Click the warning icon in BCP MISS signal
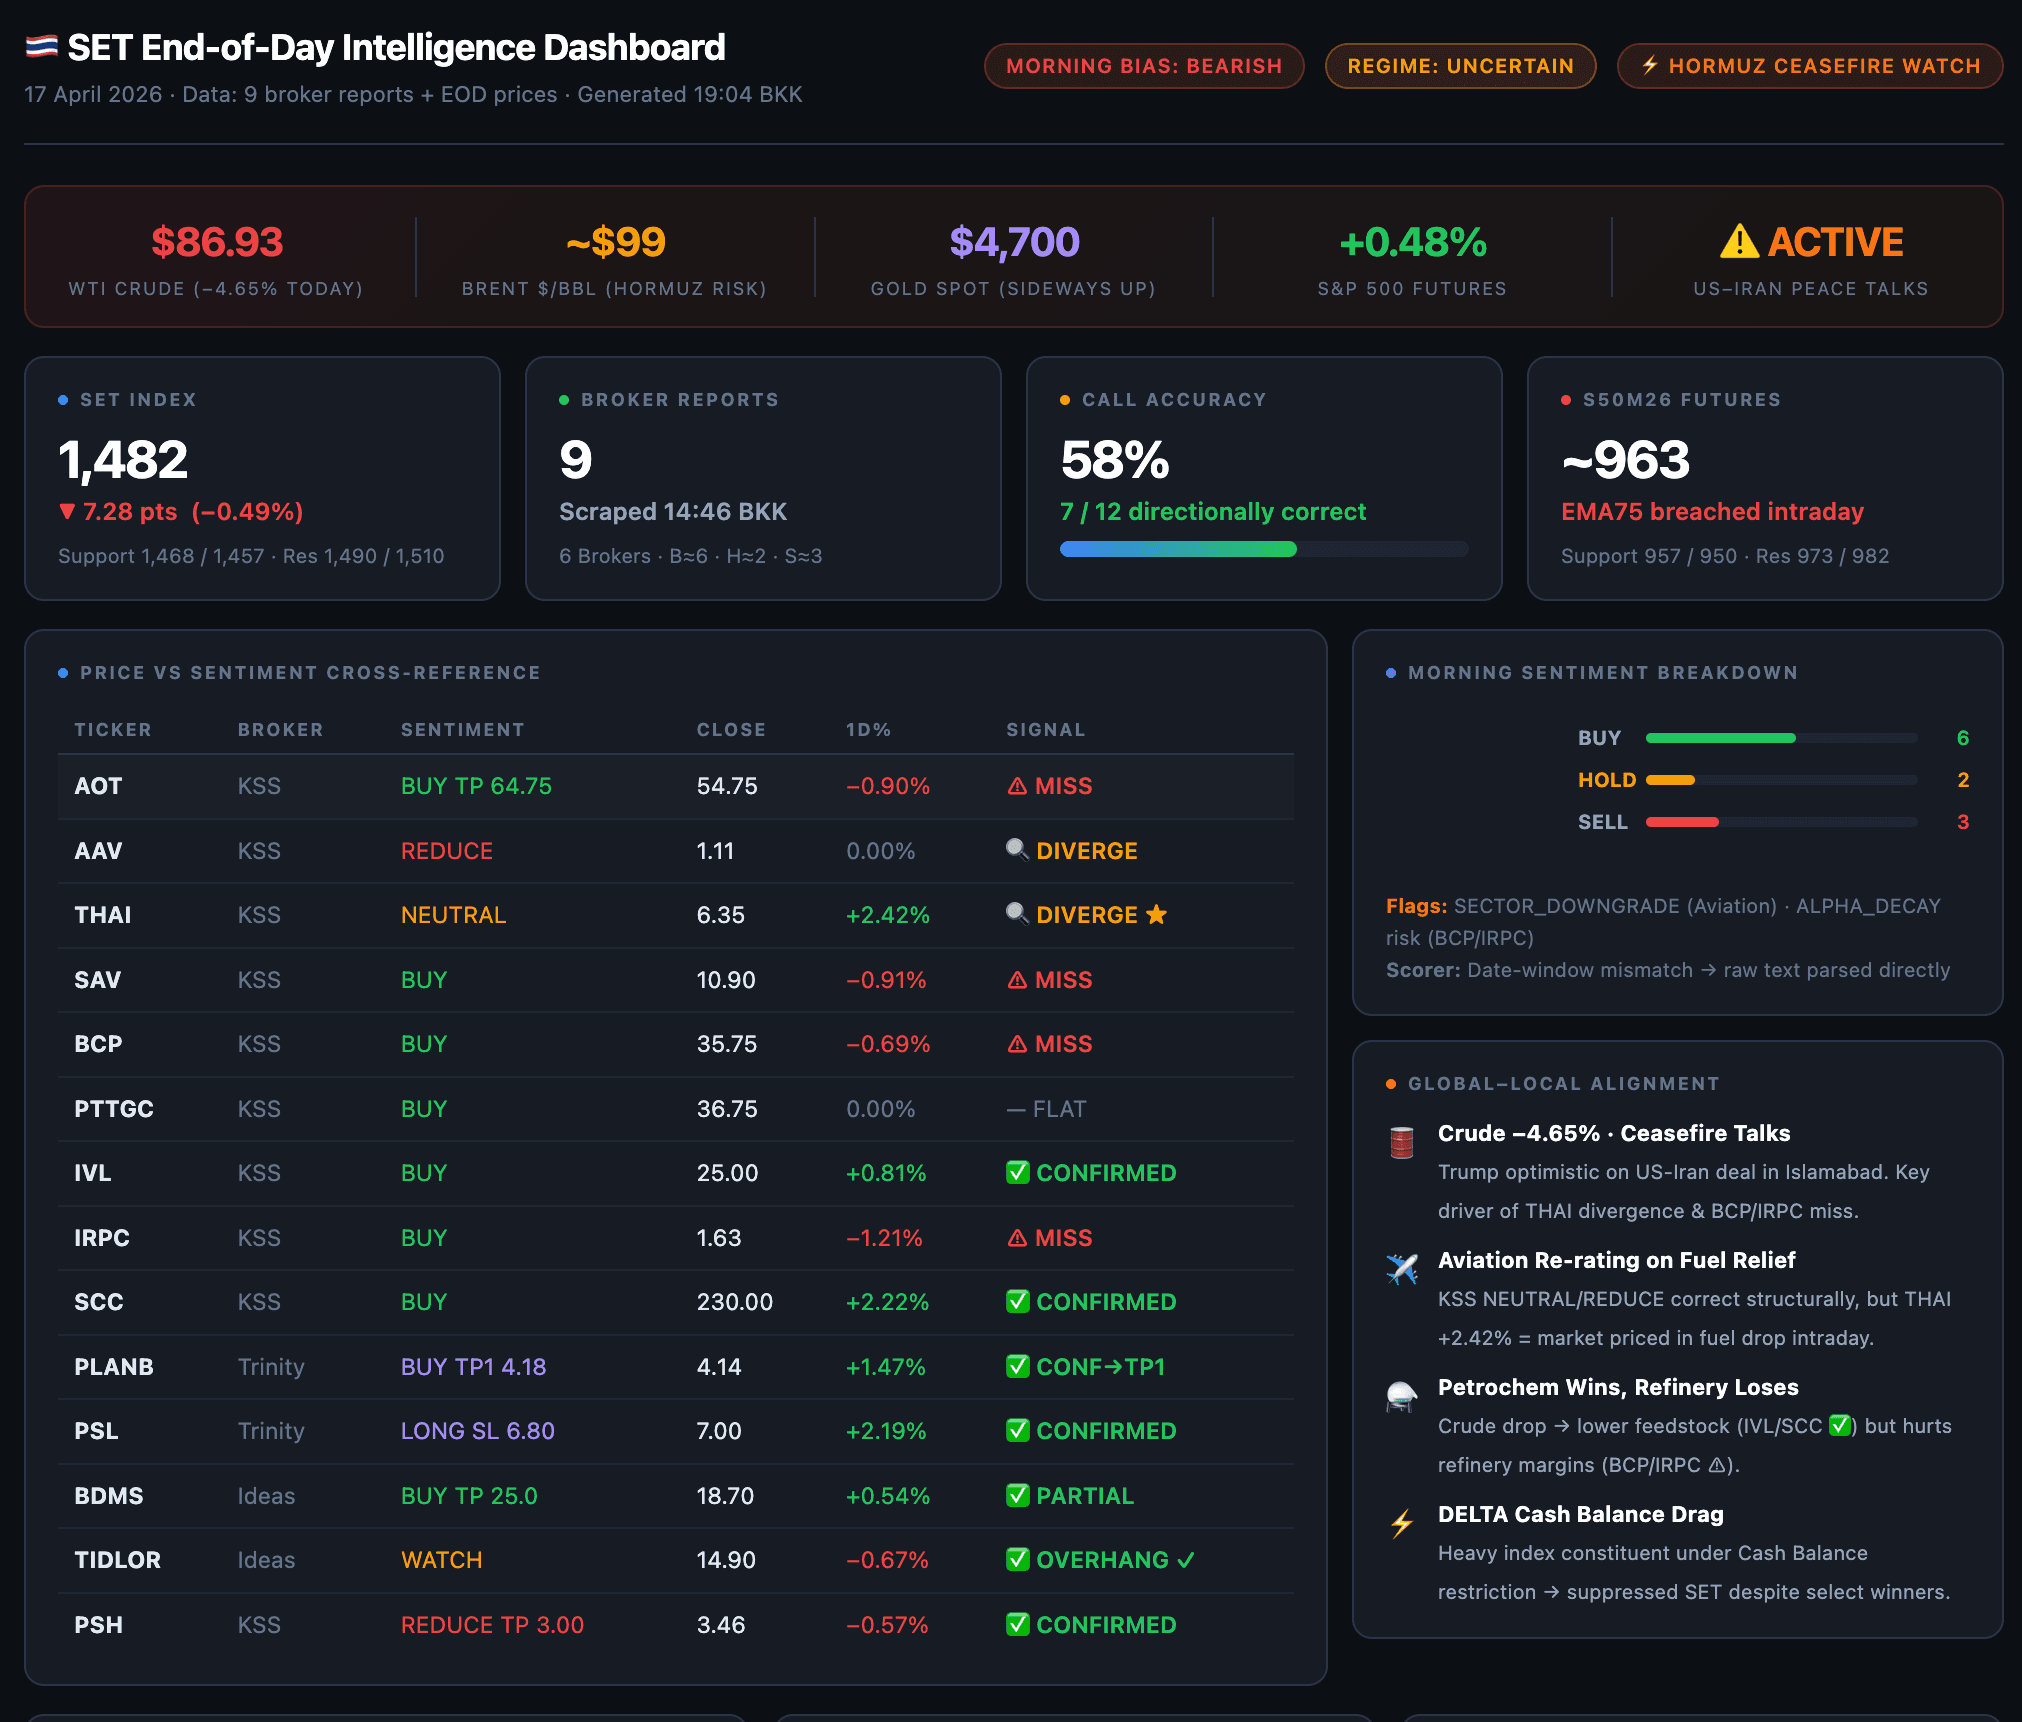2022x1722 pixels. tap(1017, 1044)
